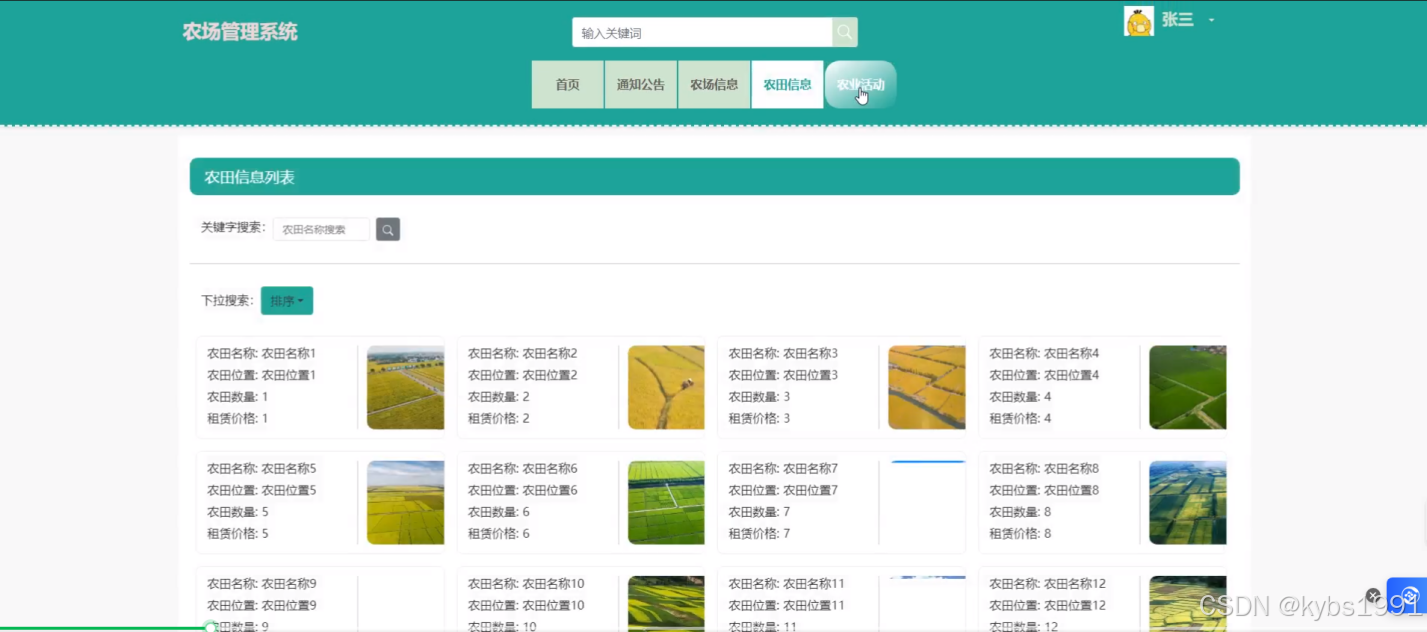1427x632 pixels.
Task: Focus the 输入关键词 search field
Action: 702,32
